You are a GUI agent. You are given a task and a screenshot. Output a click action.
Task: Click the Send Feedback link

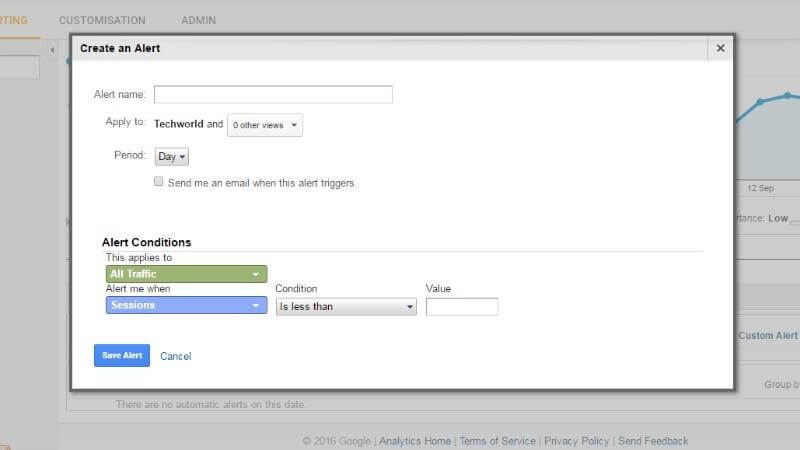click(653, 441)
